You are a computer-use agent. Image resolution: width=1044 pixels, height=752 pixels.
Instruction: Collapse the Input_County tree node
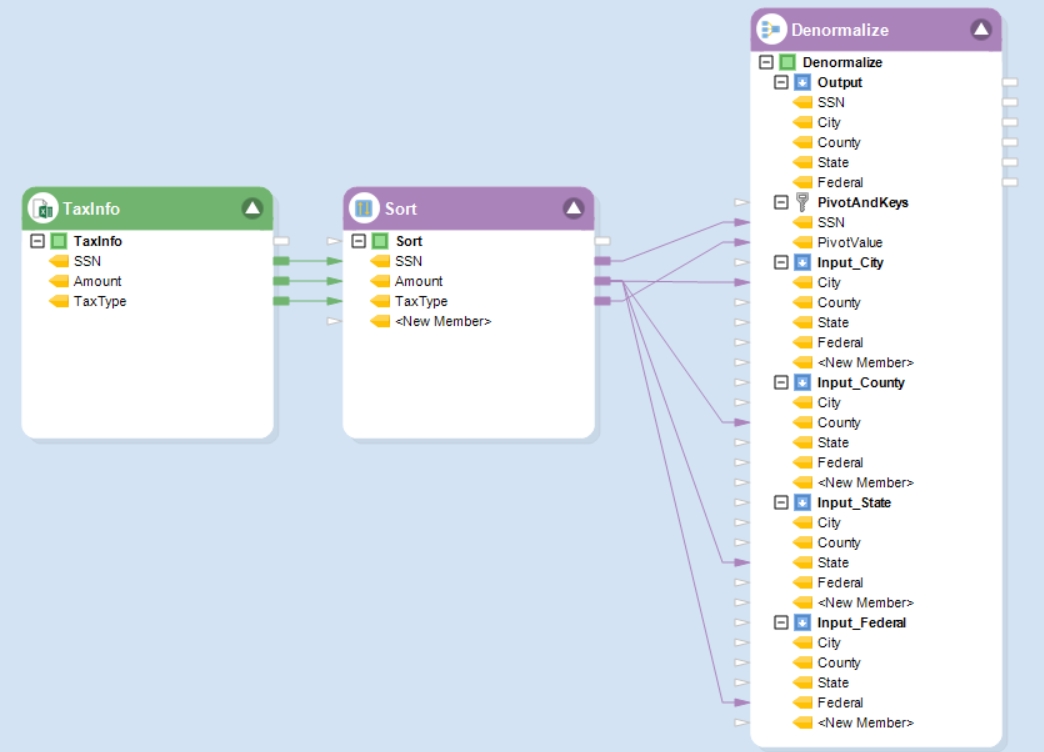(782, 382)
